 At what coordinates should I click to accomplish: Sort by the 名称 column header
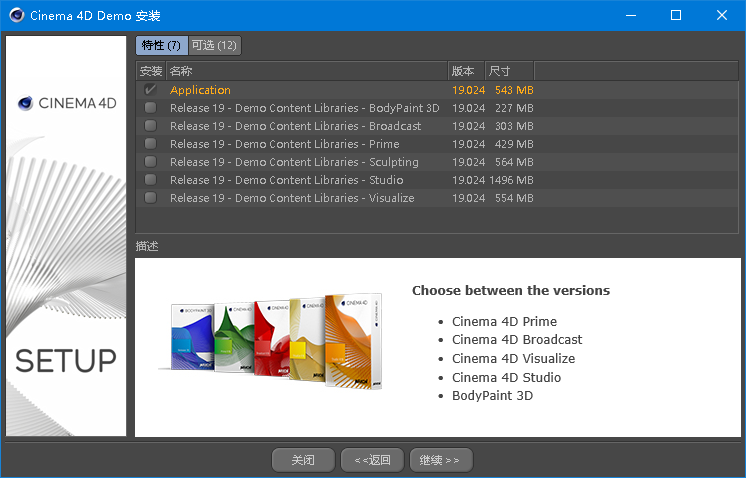(x=307, y=71)
